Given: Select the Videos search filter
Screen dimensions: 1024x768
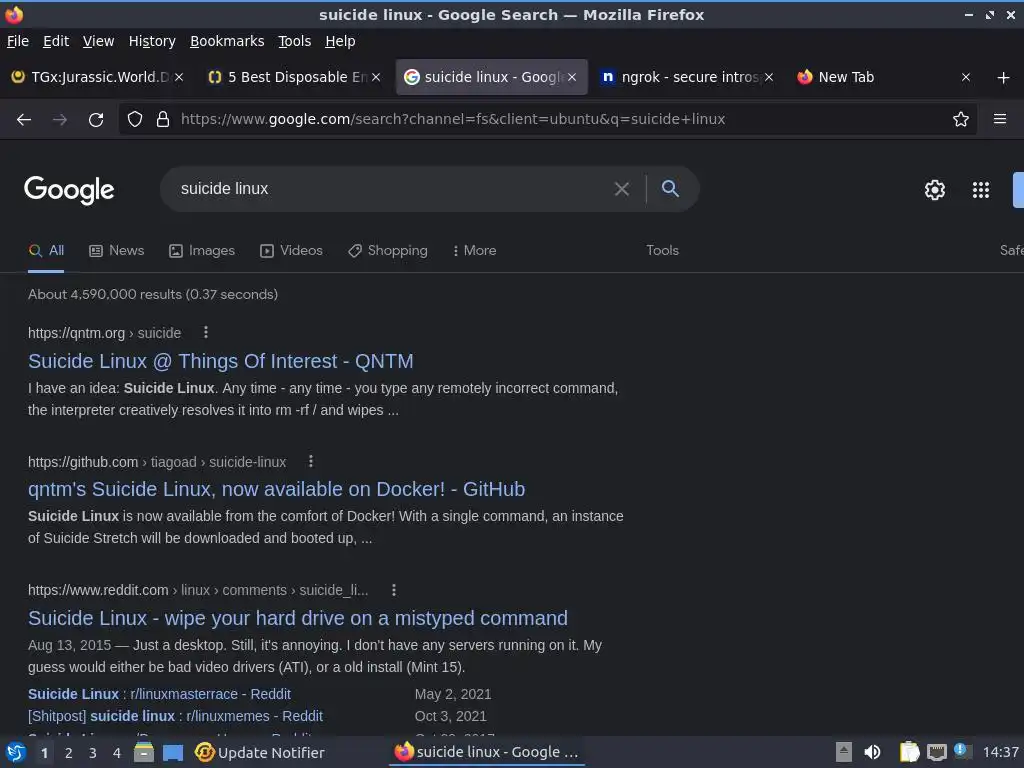Looking at the screenshot, I should click(291, 251).
